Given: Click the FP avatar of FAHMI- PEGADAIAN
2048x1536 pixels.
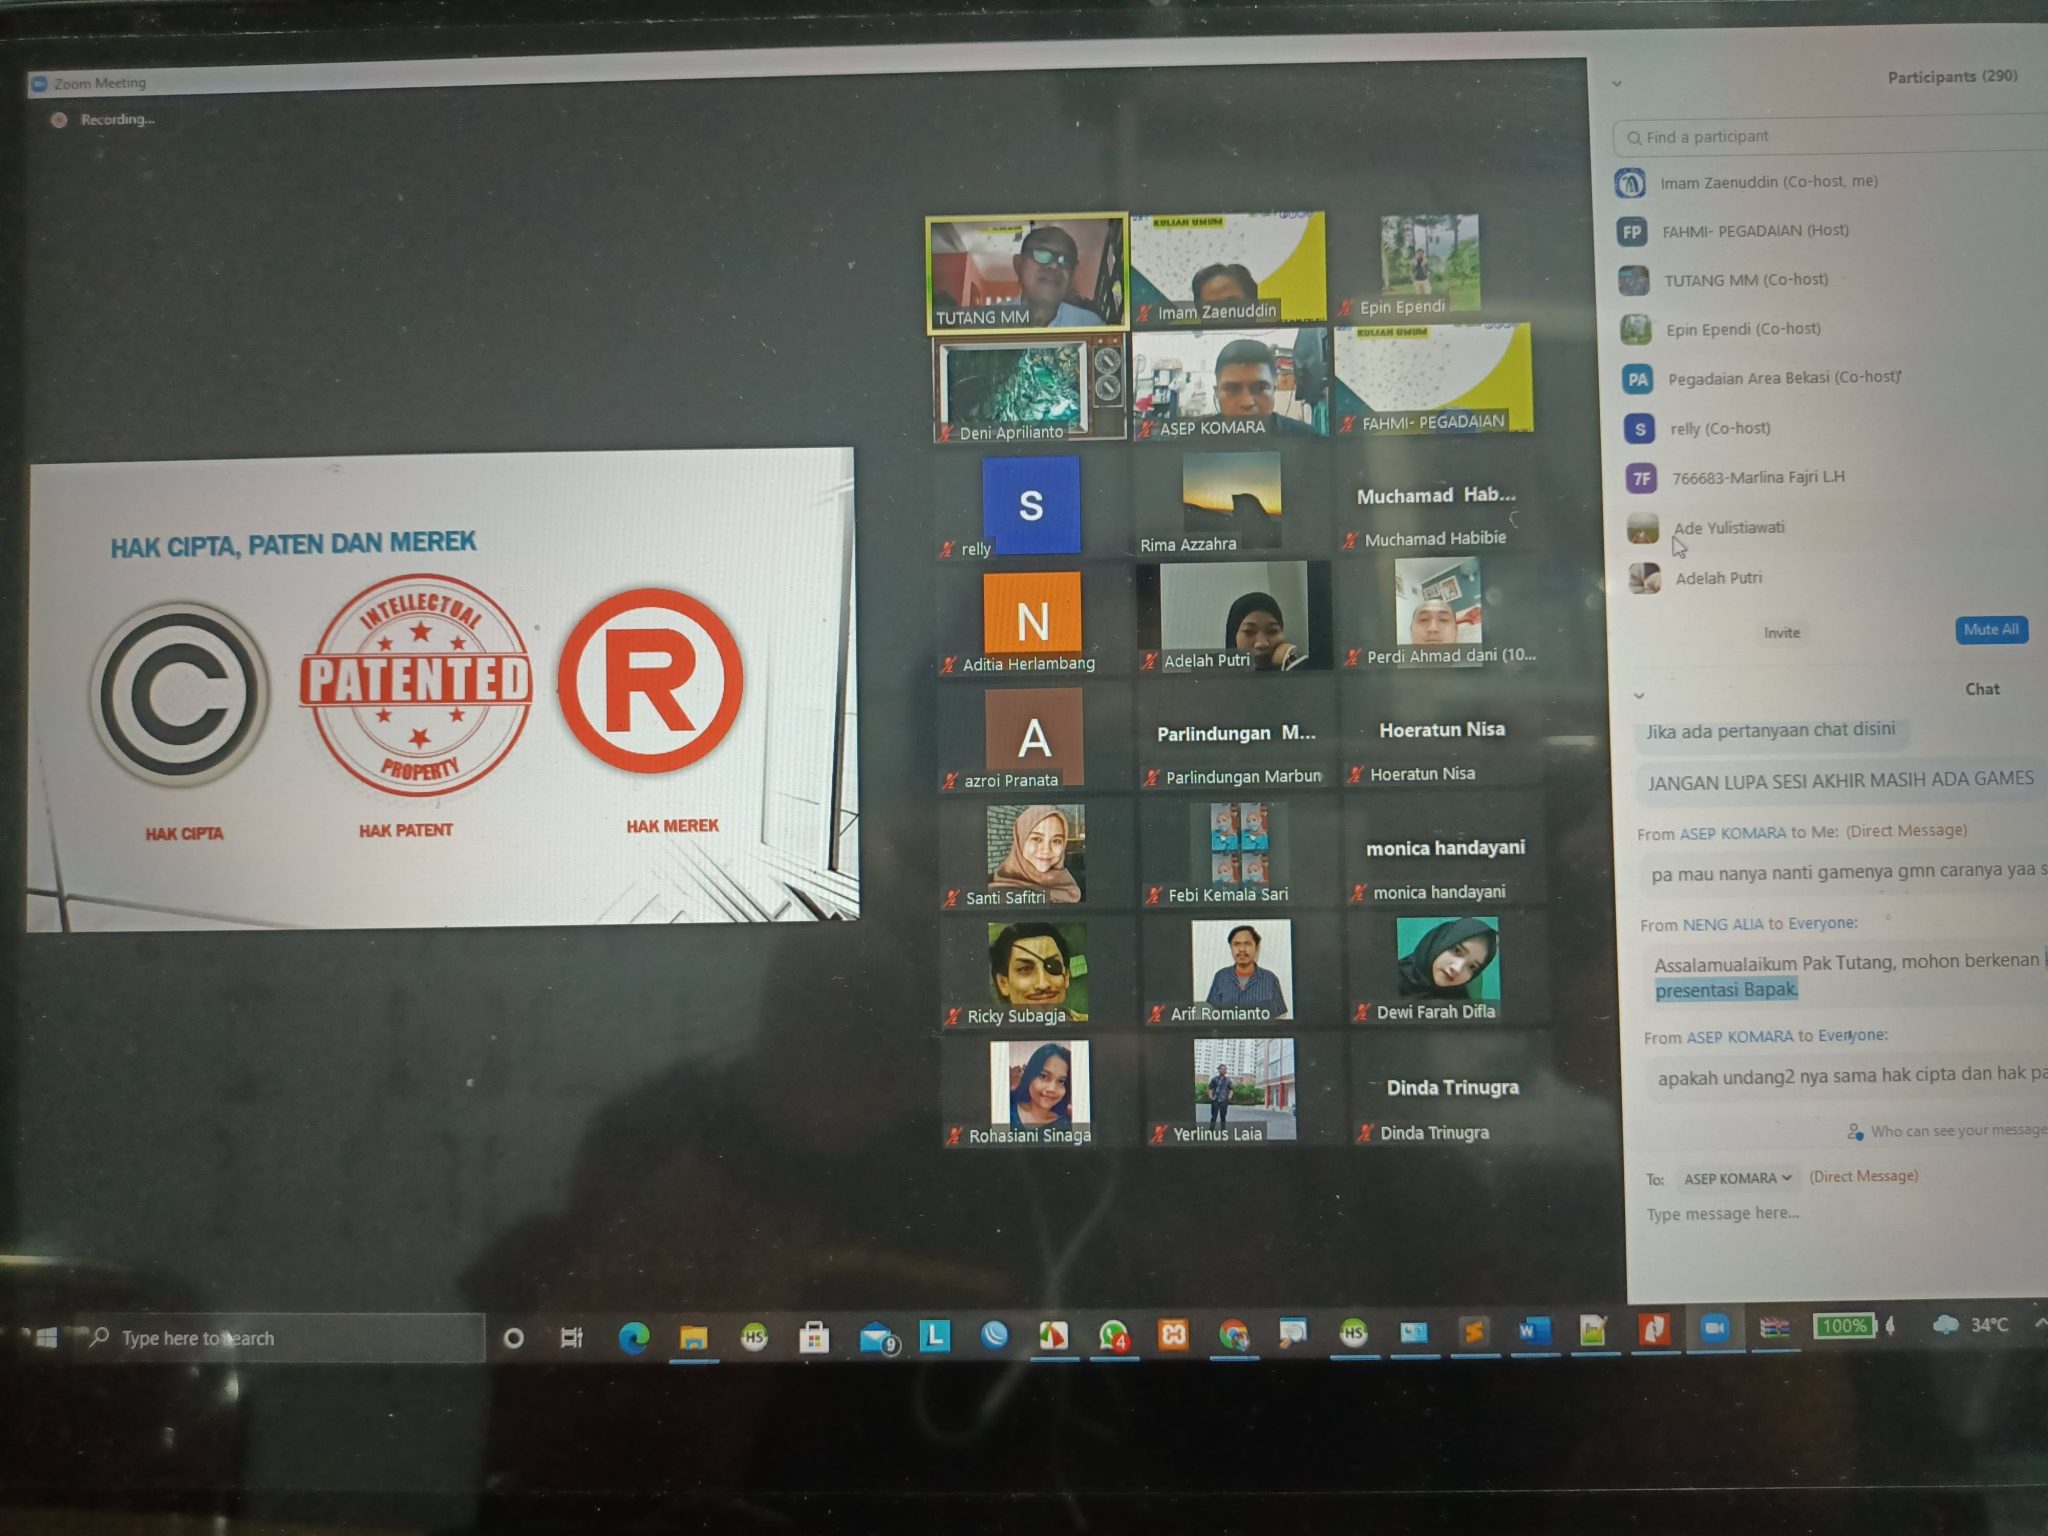Looking at the screenshot, I should 1632,232.
